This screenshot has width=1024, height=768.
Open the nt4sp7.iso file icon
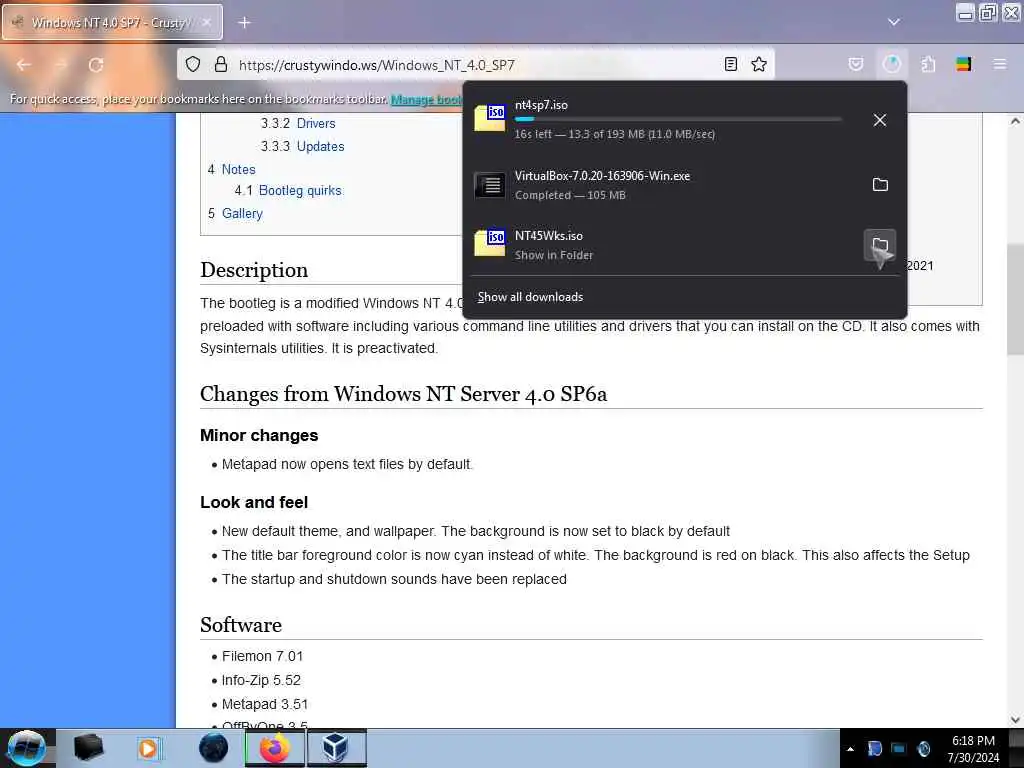pos(489,118)
